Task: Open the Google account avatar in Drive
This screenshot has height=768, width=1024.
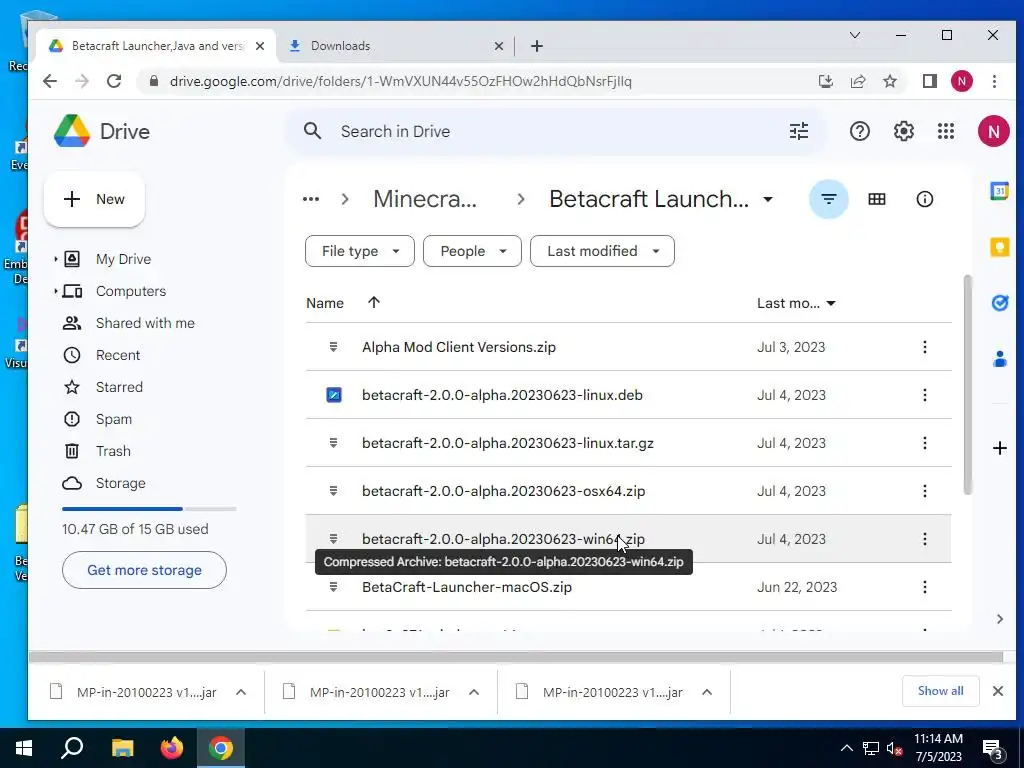Action: [x=993, y=131]
